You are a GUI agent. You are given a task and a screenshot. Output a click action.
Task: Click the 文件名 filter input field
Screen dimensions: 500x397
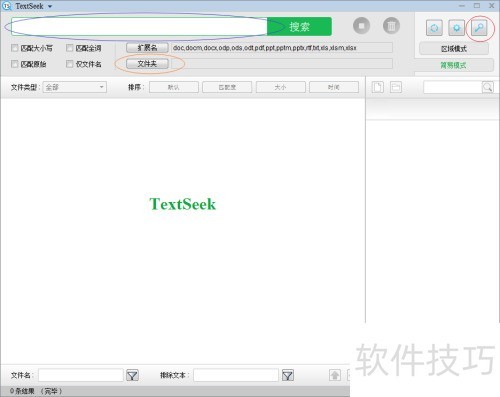81,375
